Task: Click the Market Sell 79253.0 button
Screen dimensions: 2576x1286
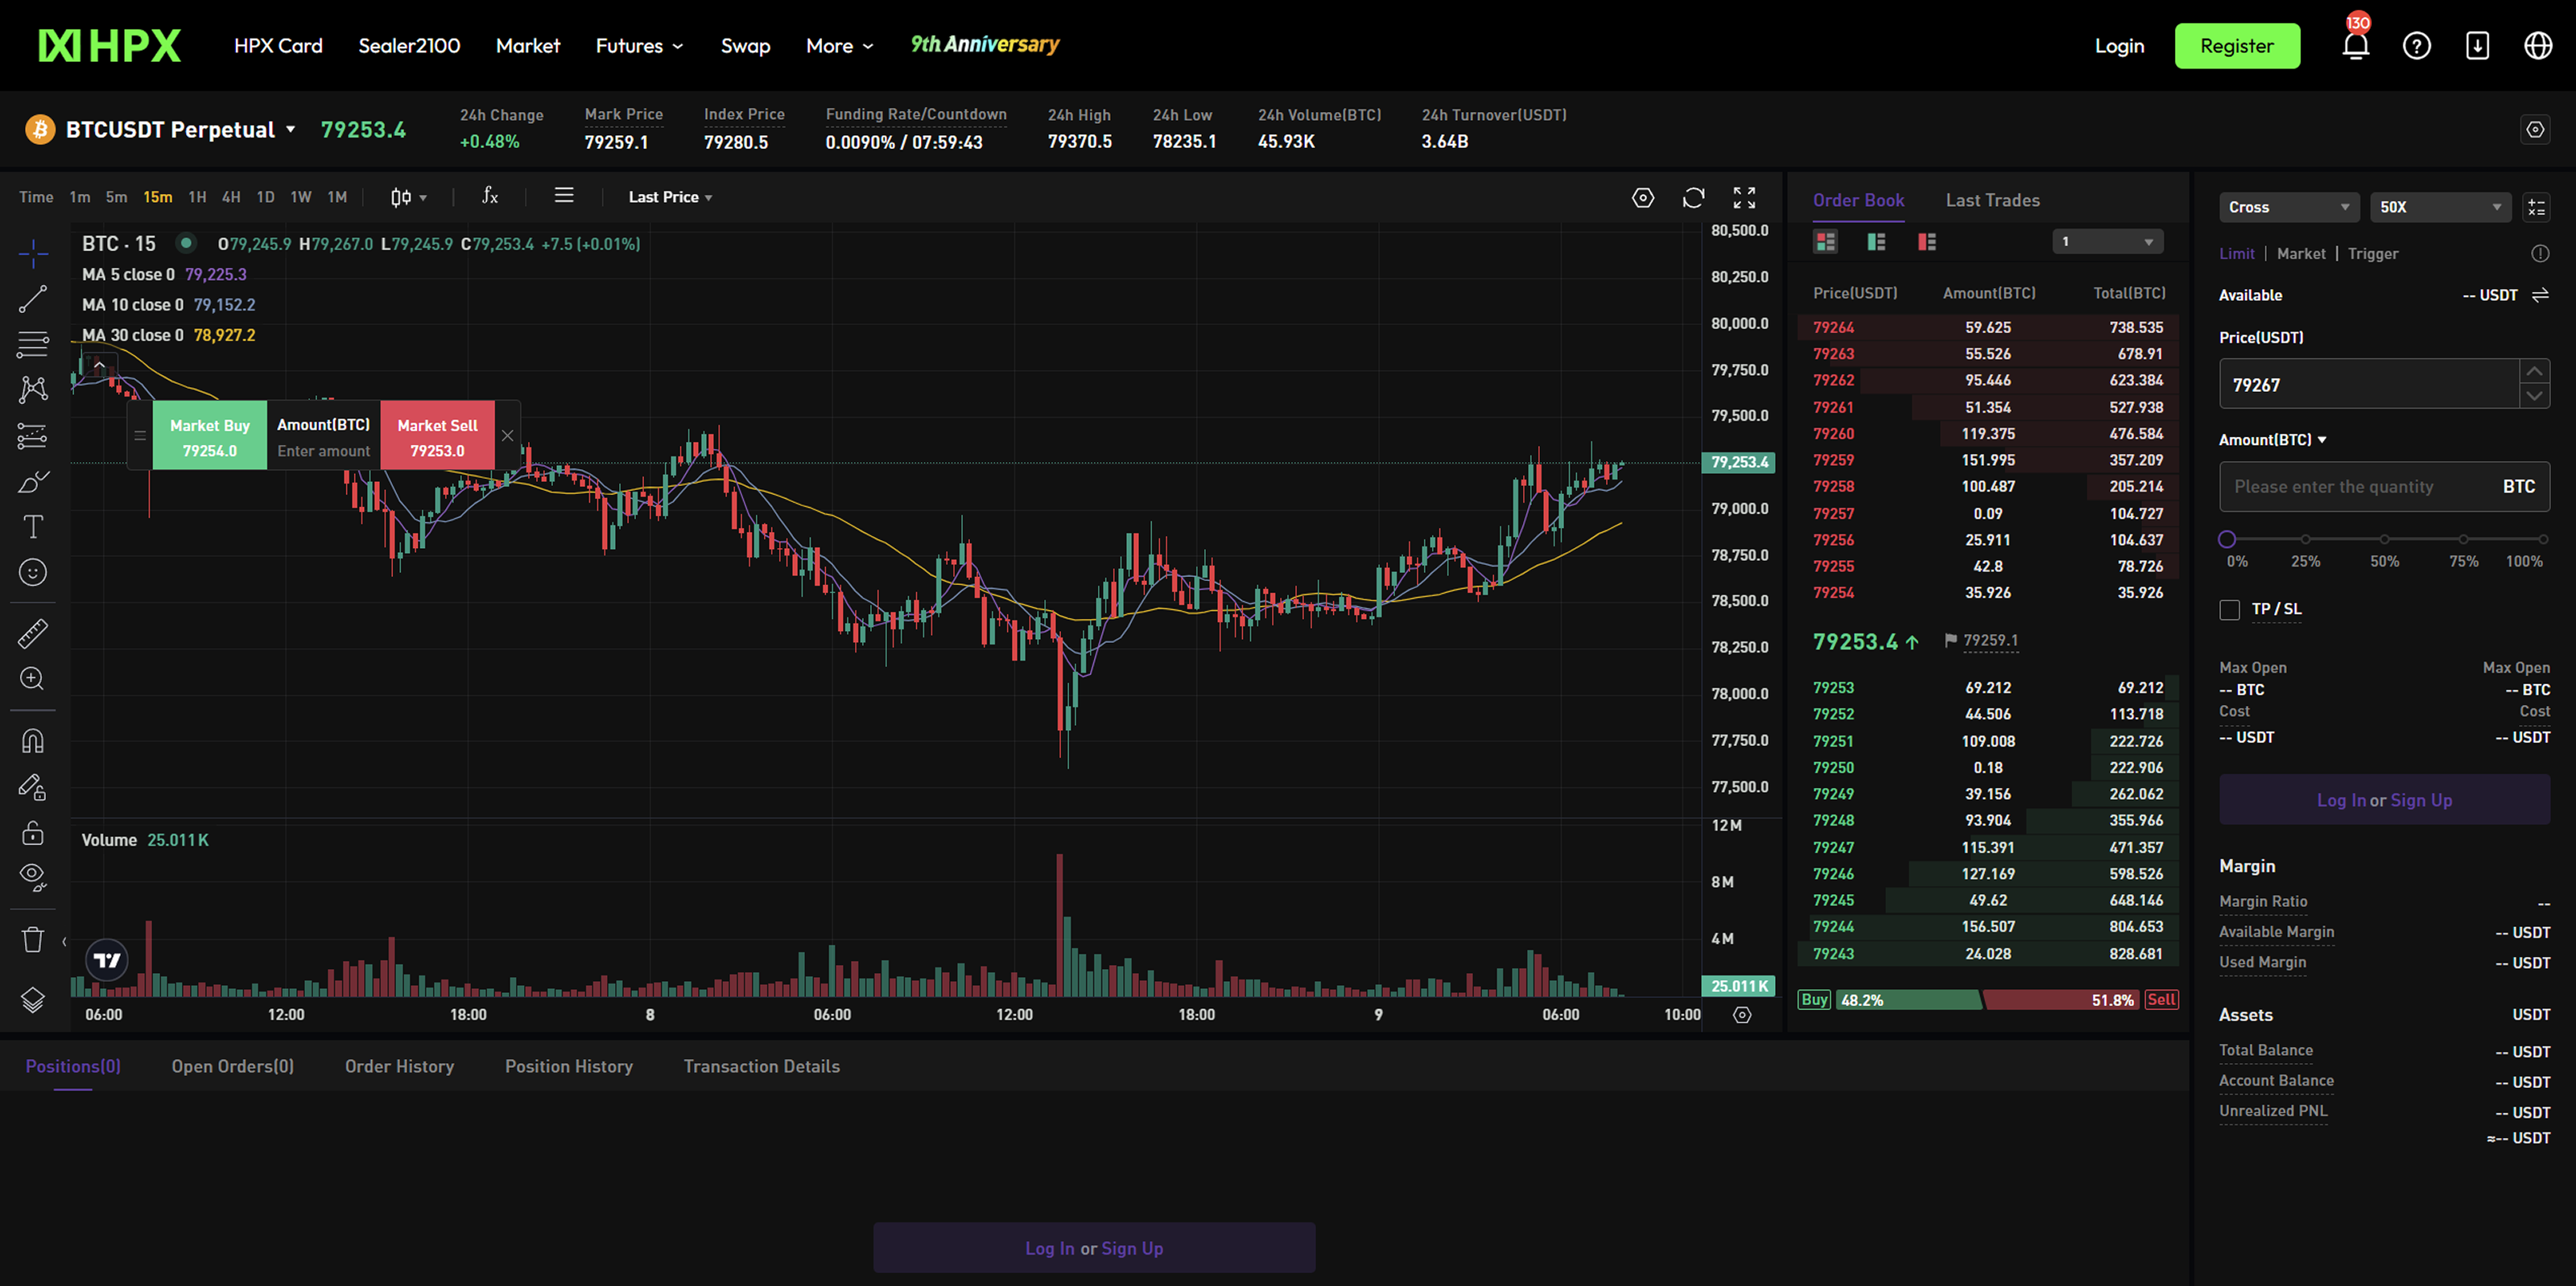Action: [x=437, y=435]
